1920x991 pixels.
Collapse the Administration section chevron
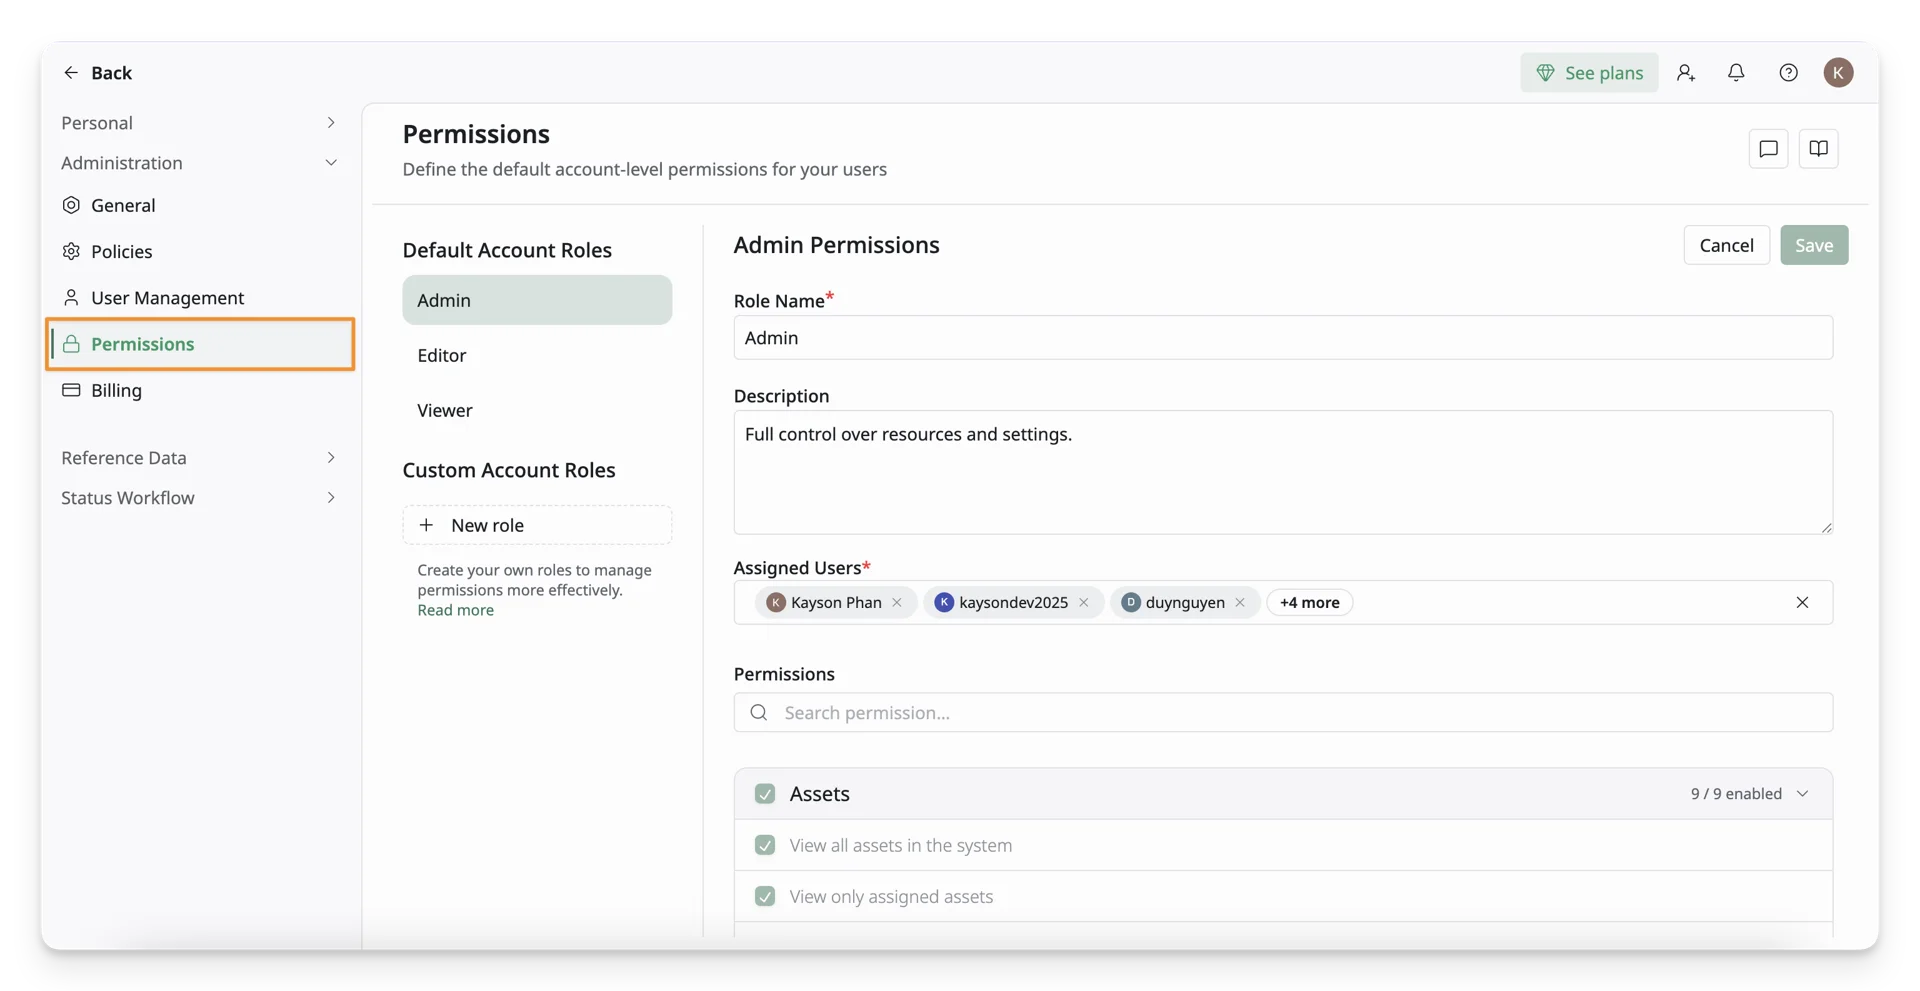331,162
